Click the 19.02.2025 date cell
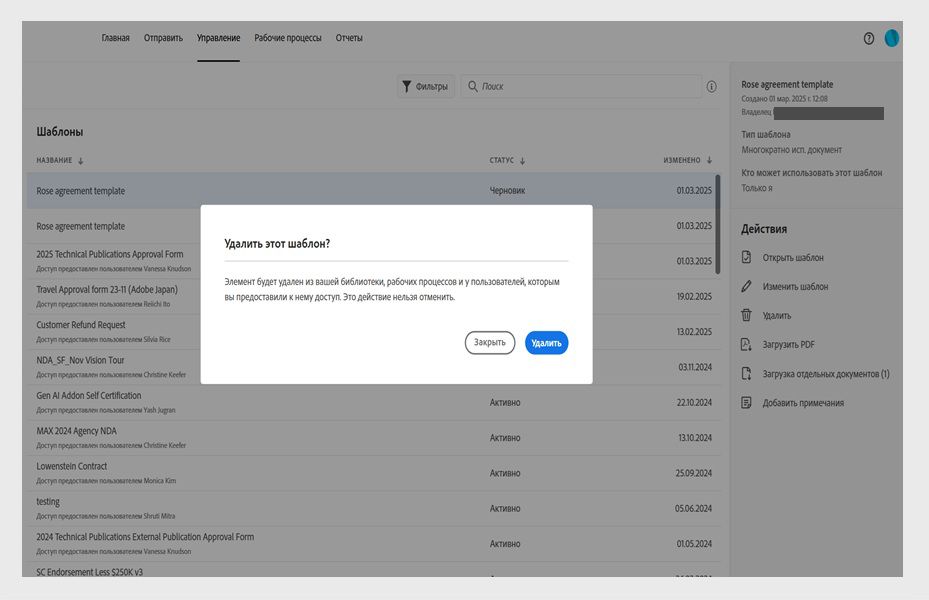This screenshot has height=600, width=929. click(694, 296)
